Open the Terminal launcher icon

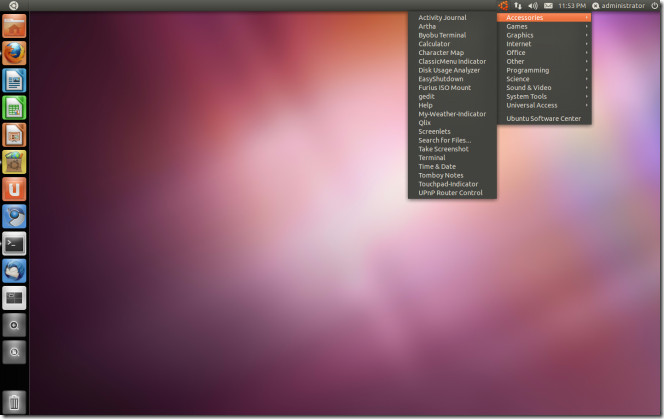click(x=14, y=244)
